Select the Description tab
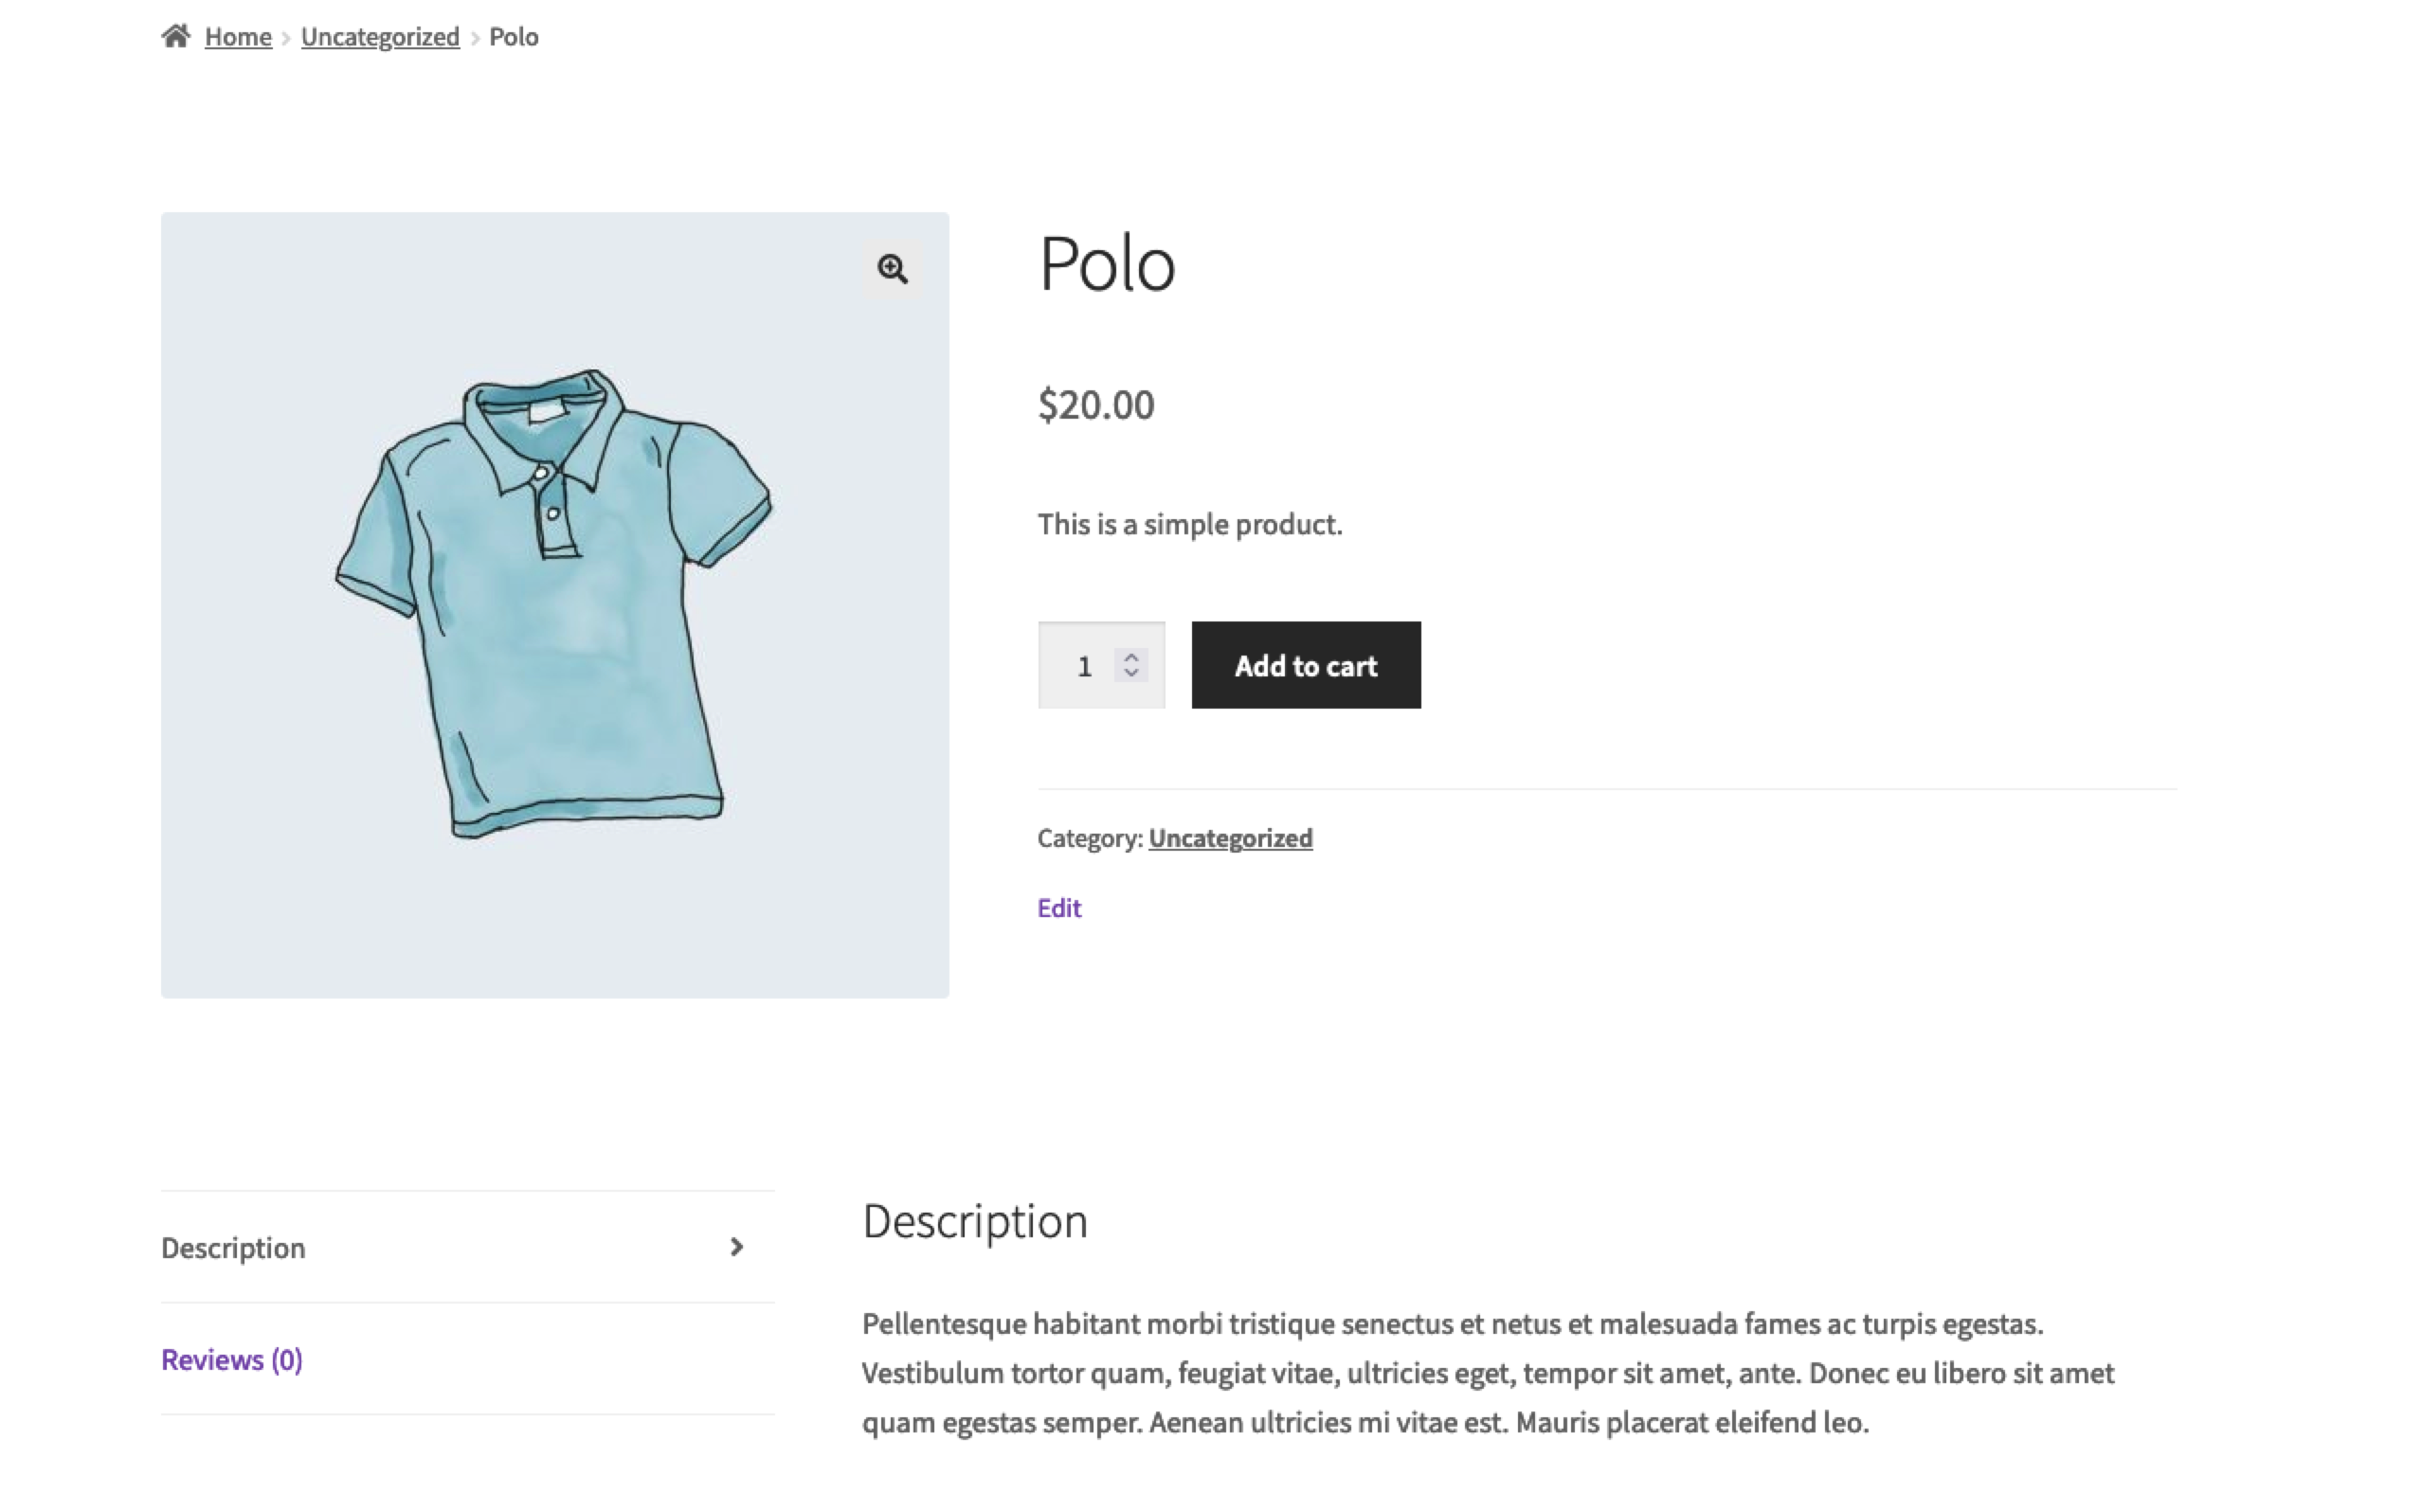Viewport: 2422px width, 1512px height. (x=233, y=1247)
